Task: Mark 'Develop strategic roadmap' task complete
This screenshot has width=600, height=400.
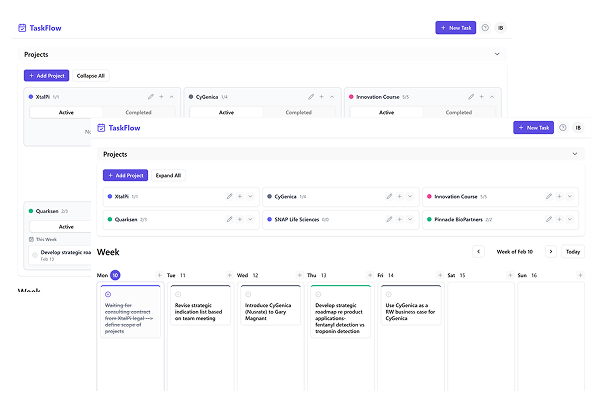Action: [318, 294]
